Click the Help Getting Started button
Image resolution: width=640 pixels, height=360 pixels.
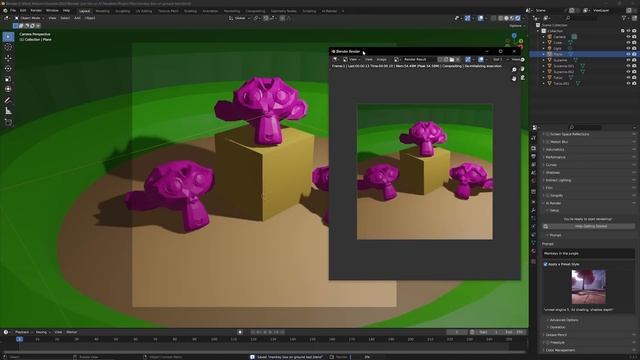coord(589,226)
